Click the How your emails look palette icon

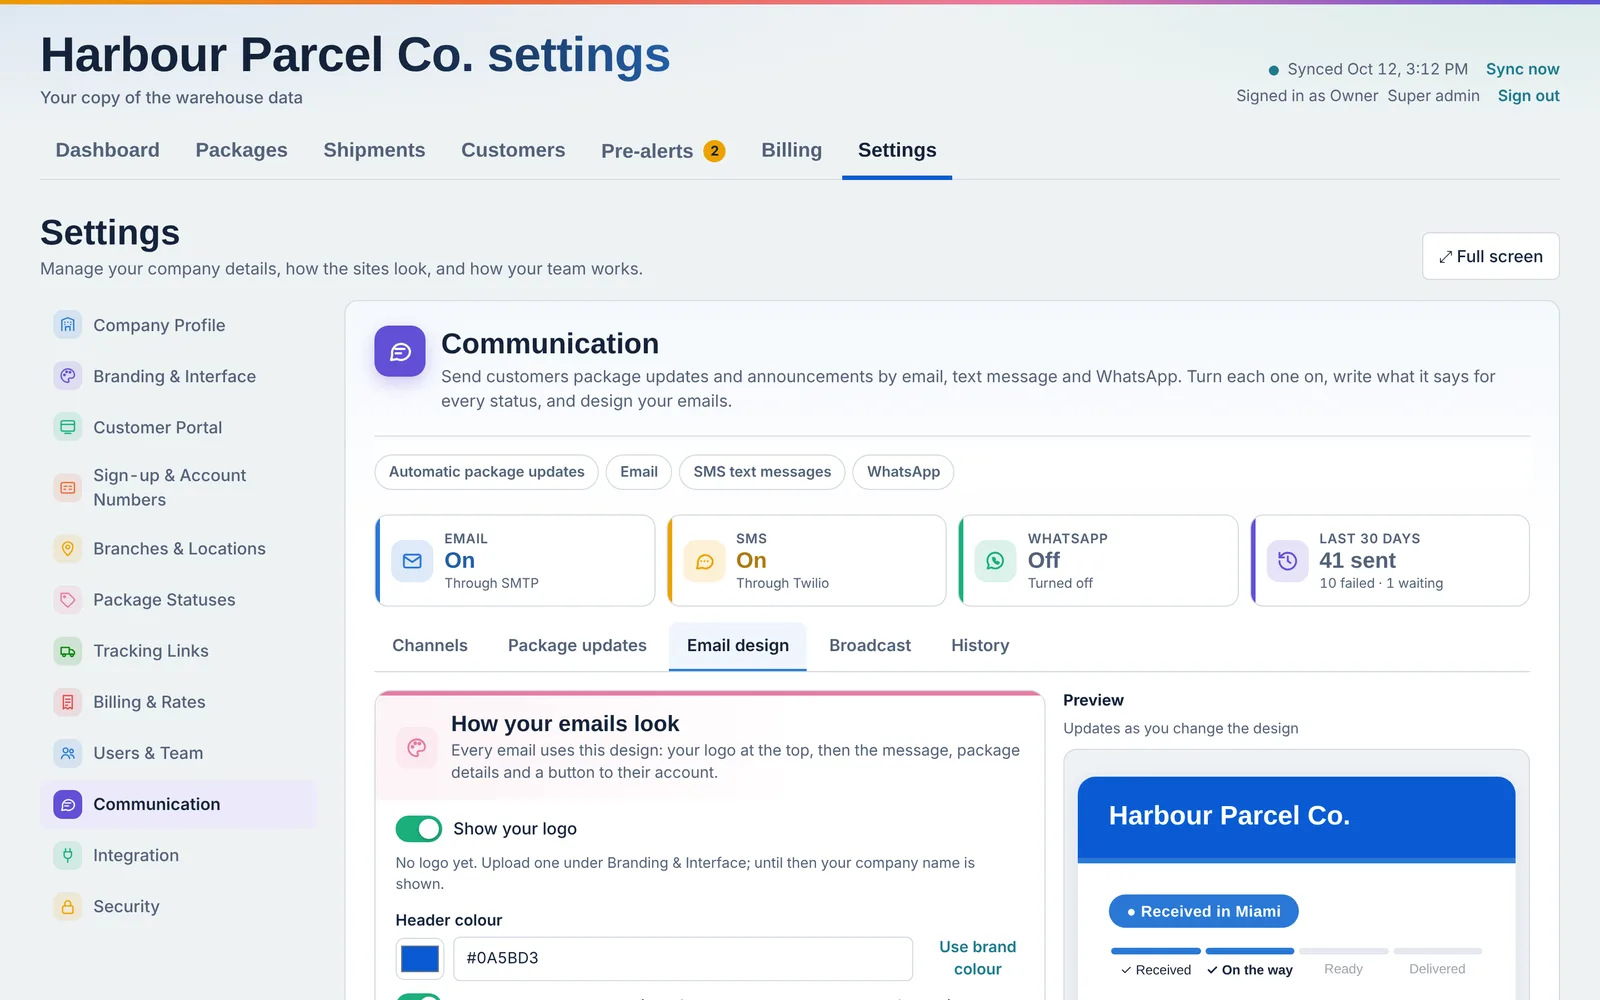click(417, 747)
